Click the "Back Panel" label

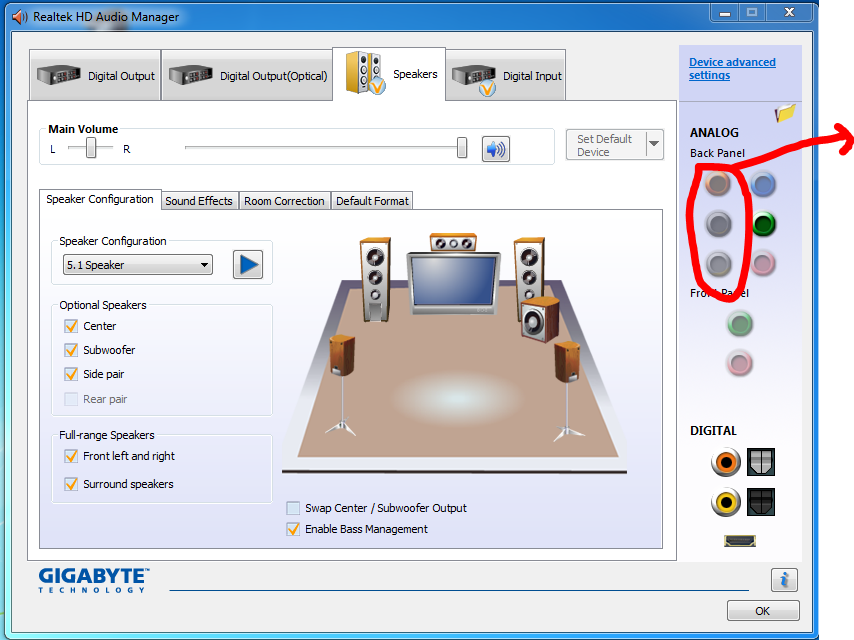pos(717,153)
